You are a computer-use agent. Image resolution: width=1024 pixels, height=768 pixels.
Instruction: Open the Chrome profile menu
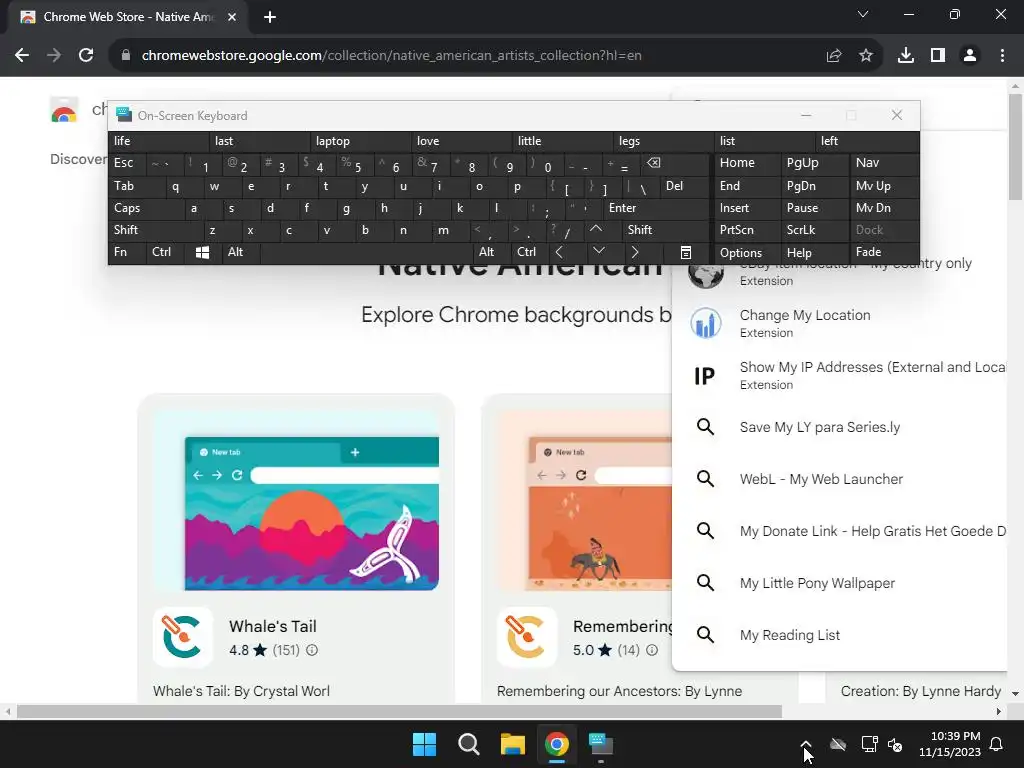coord(970,56)
